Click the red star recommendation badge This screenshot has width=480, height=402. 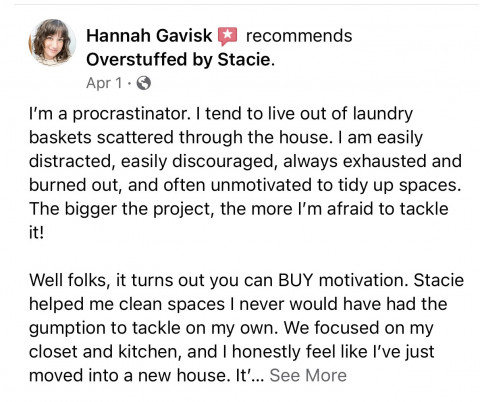tap(227, 36)
